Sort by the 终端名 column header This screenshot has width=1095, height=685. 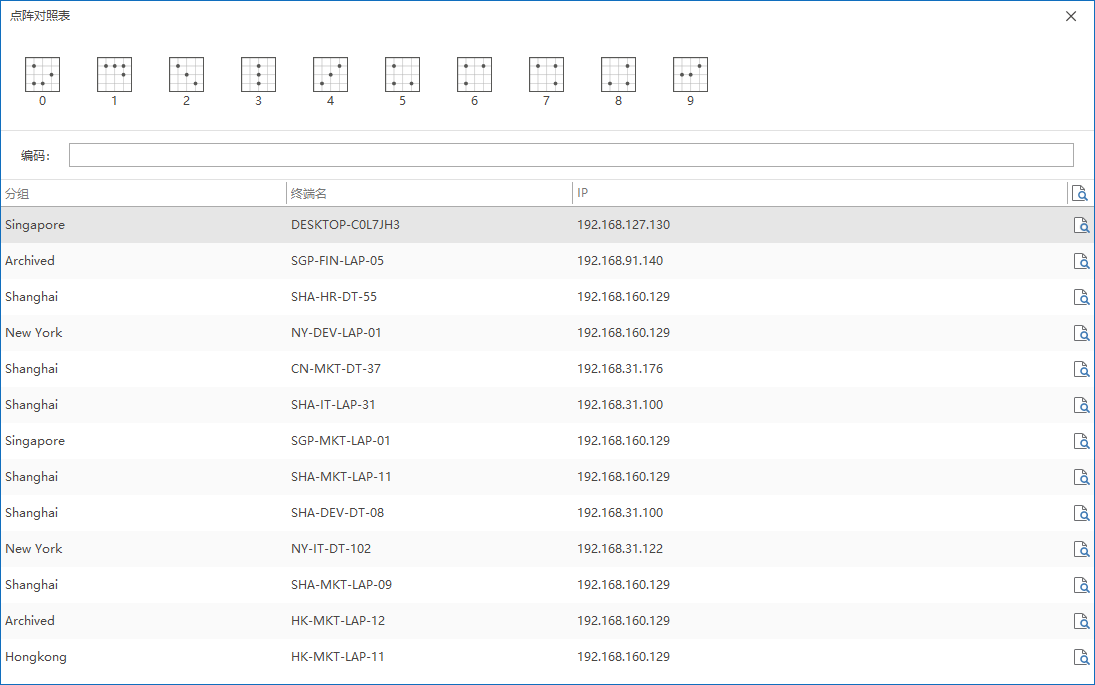pos(429,193)
